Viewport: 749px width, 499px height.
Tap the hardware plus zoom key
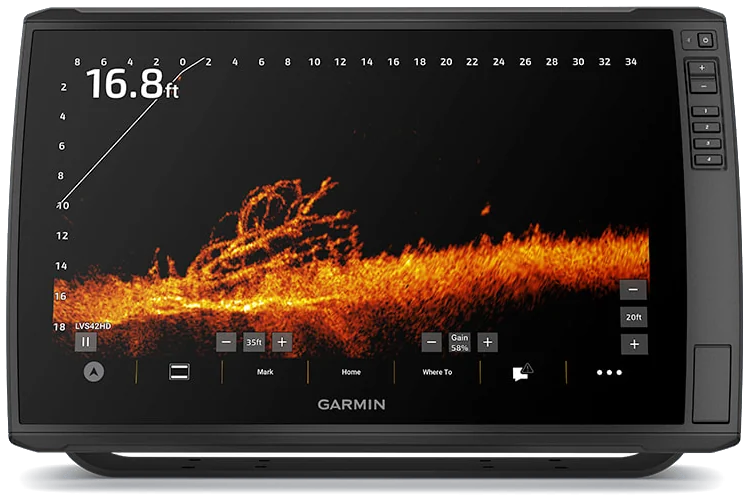[702, 68]
